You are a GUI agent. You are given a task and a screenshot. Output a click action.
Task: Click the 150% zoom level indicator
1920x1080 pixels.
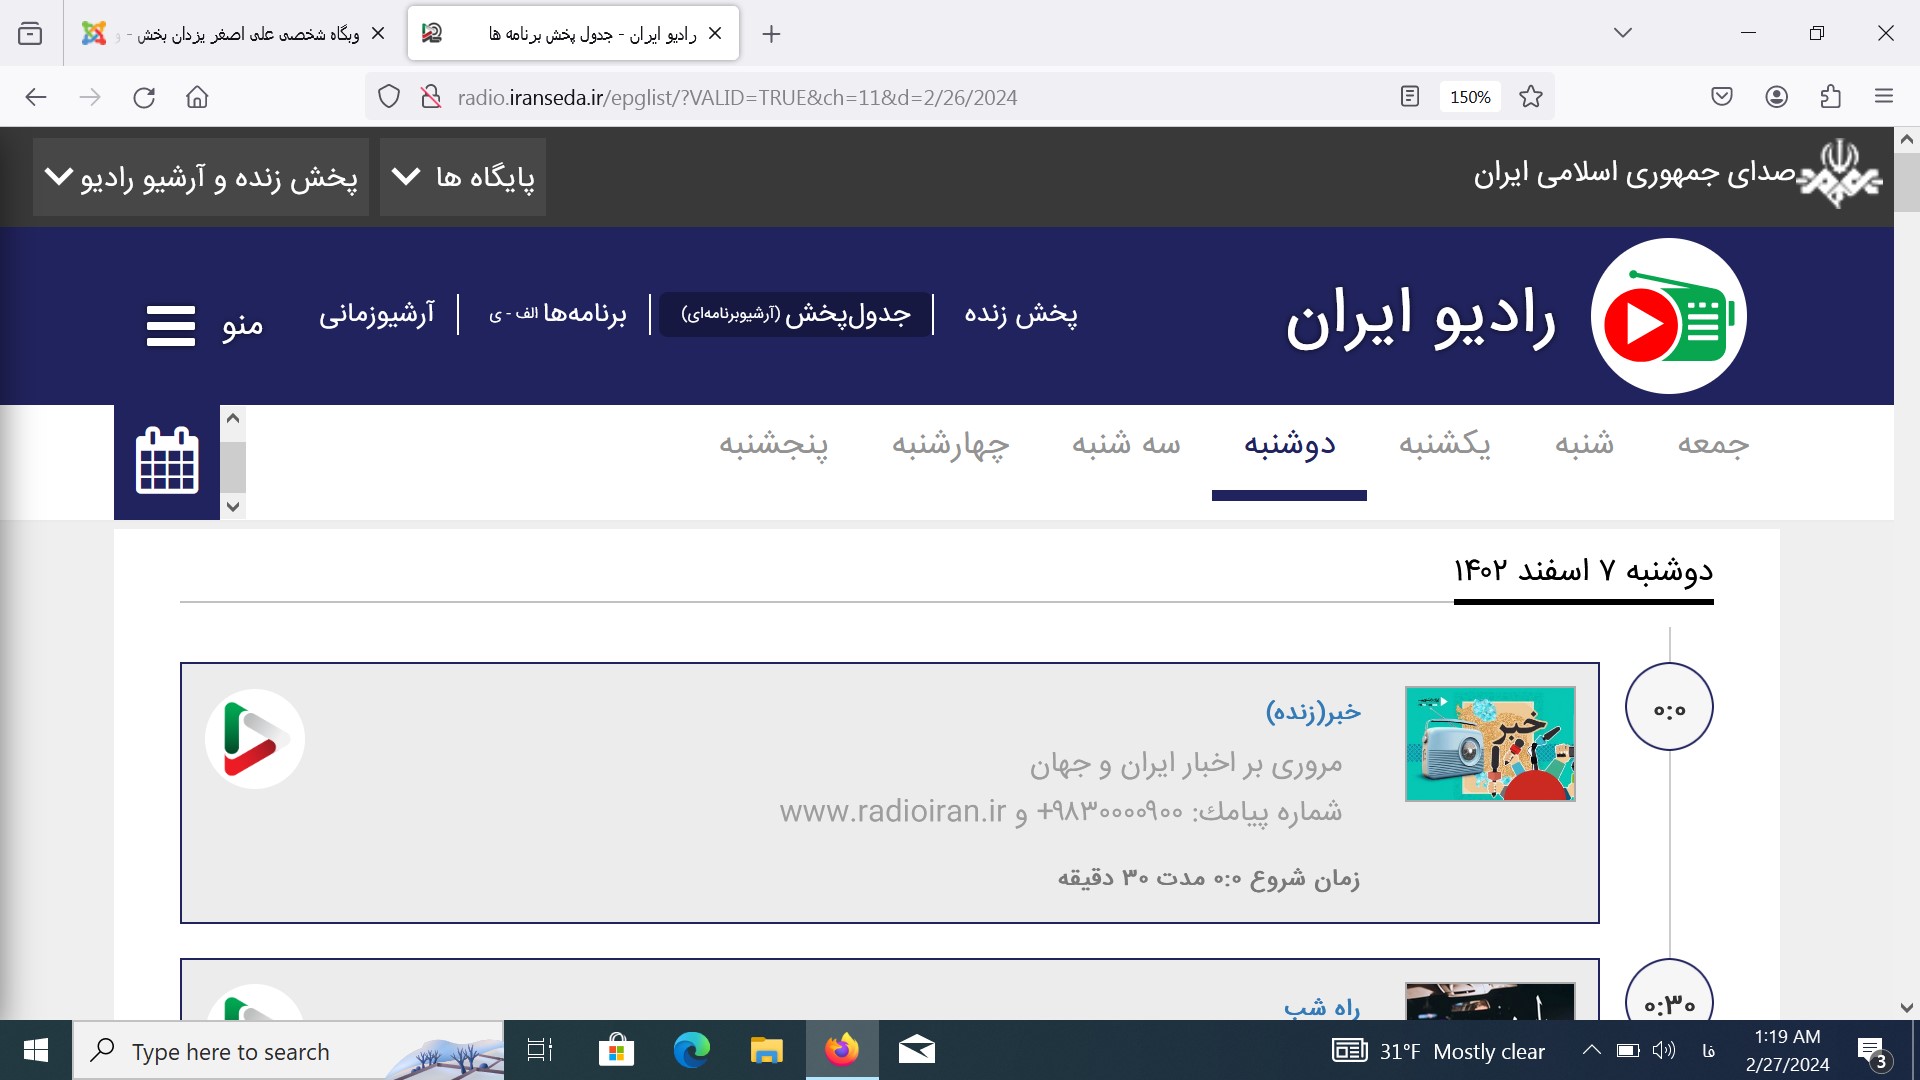(x=1469, y=97)
